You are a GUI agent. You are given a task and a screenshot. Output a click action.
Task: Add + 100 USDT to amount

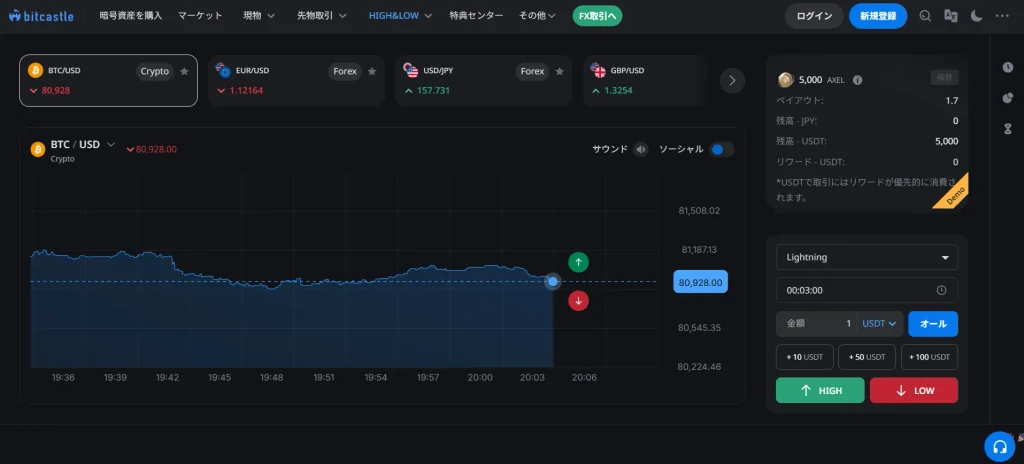coord(929,357)
